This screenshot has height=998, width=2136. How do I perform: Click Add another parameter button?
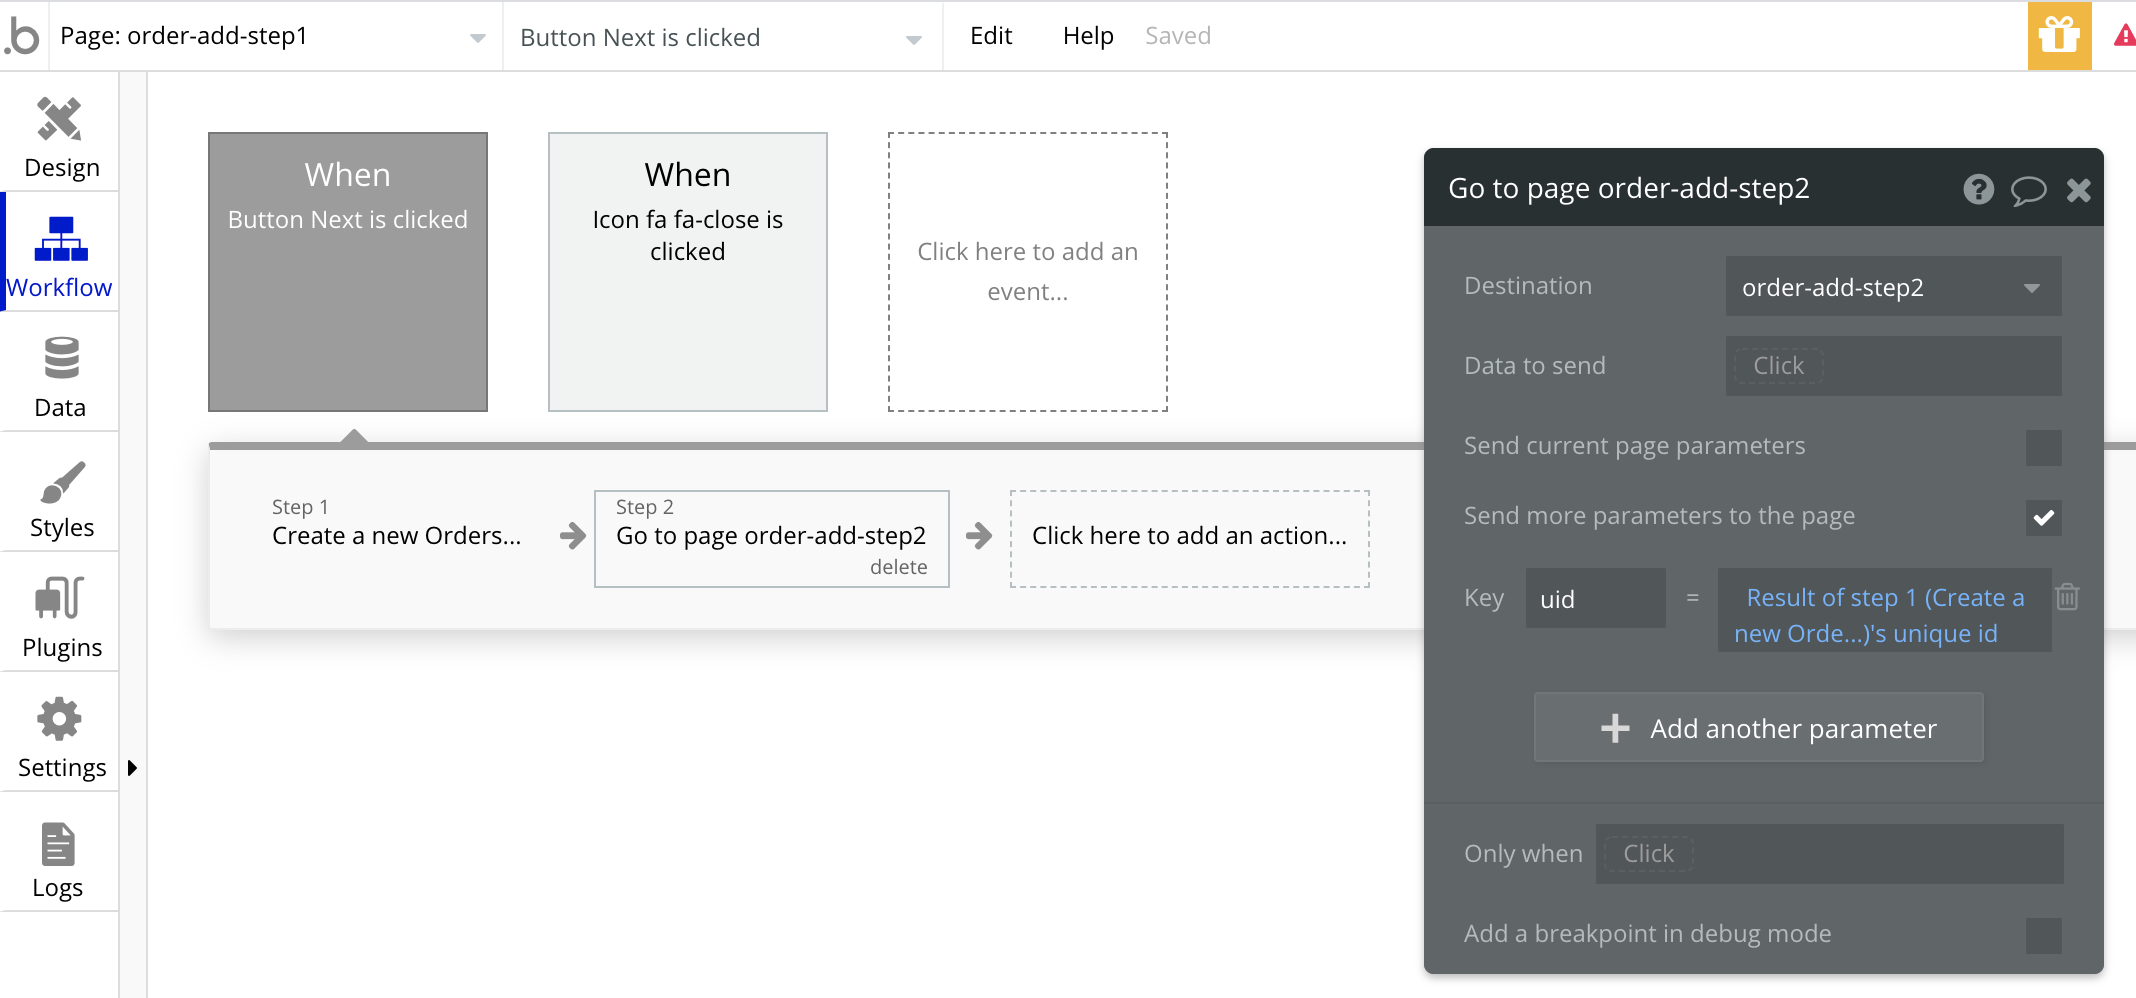(1758, 728)
